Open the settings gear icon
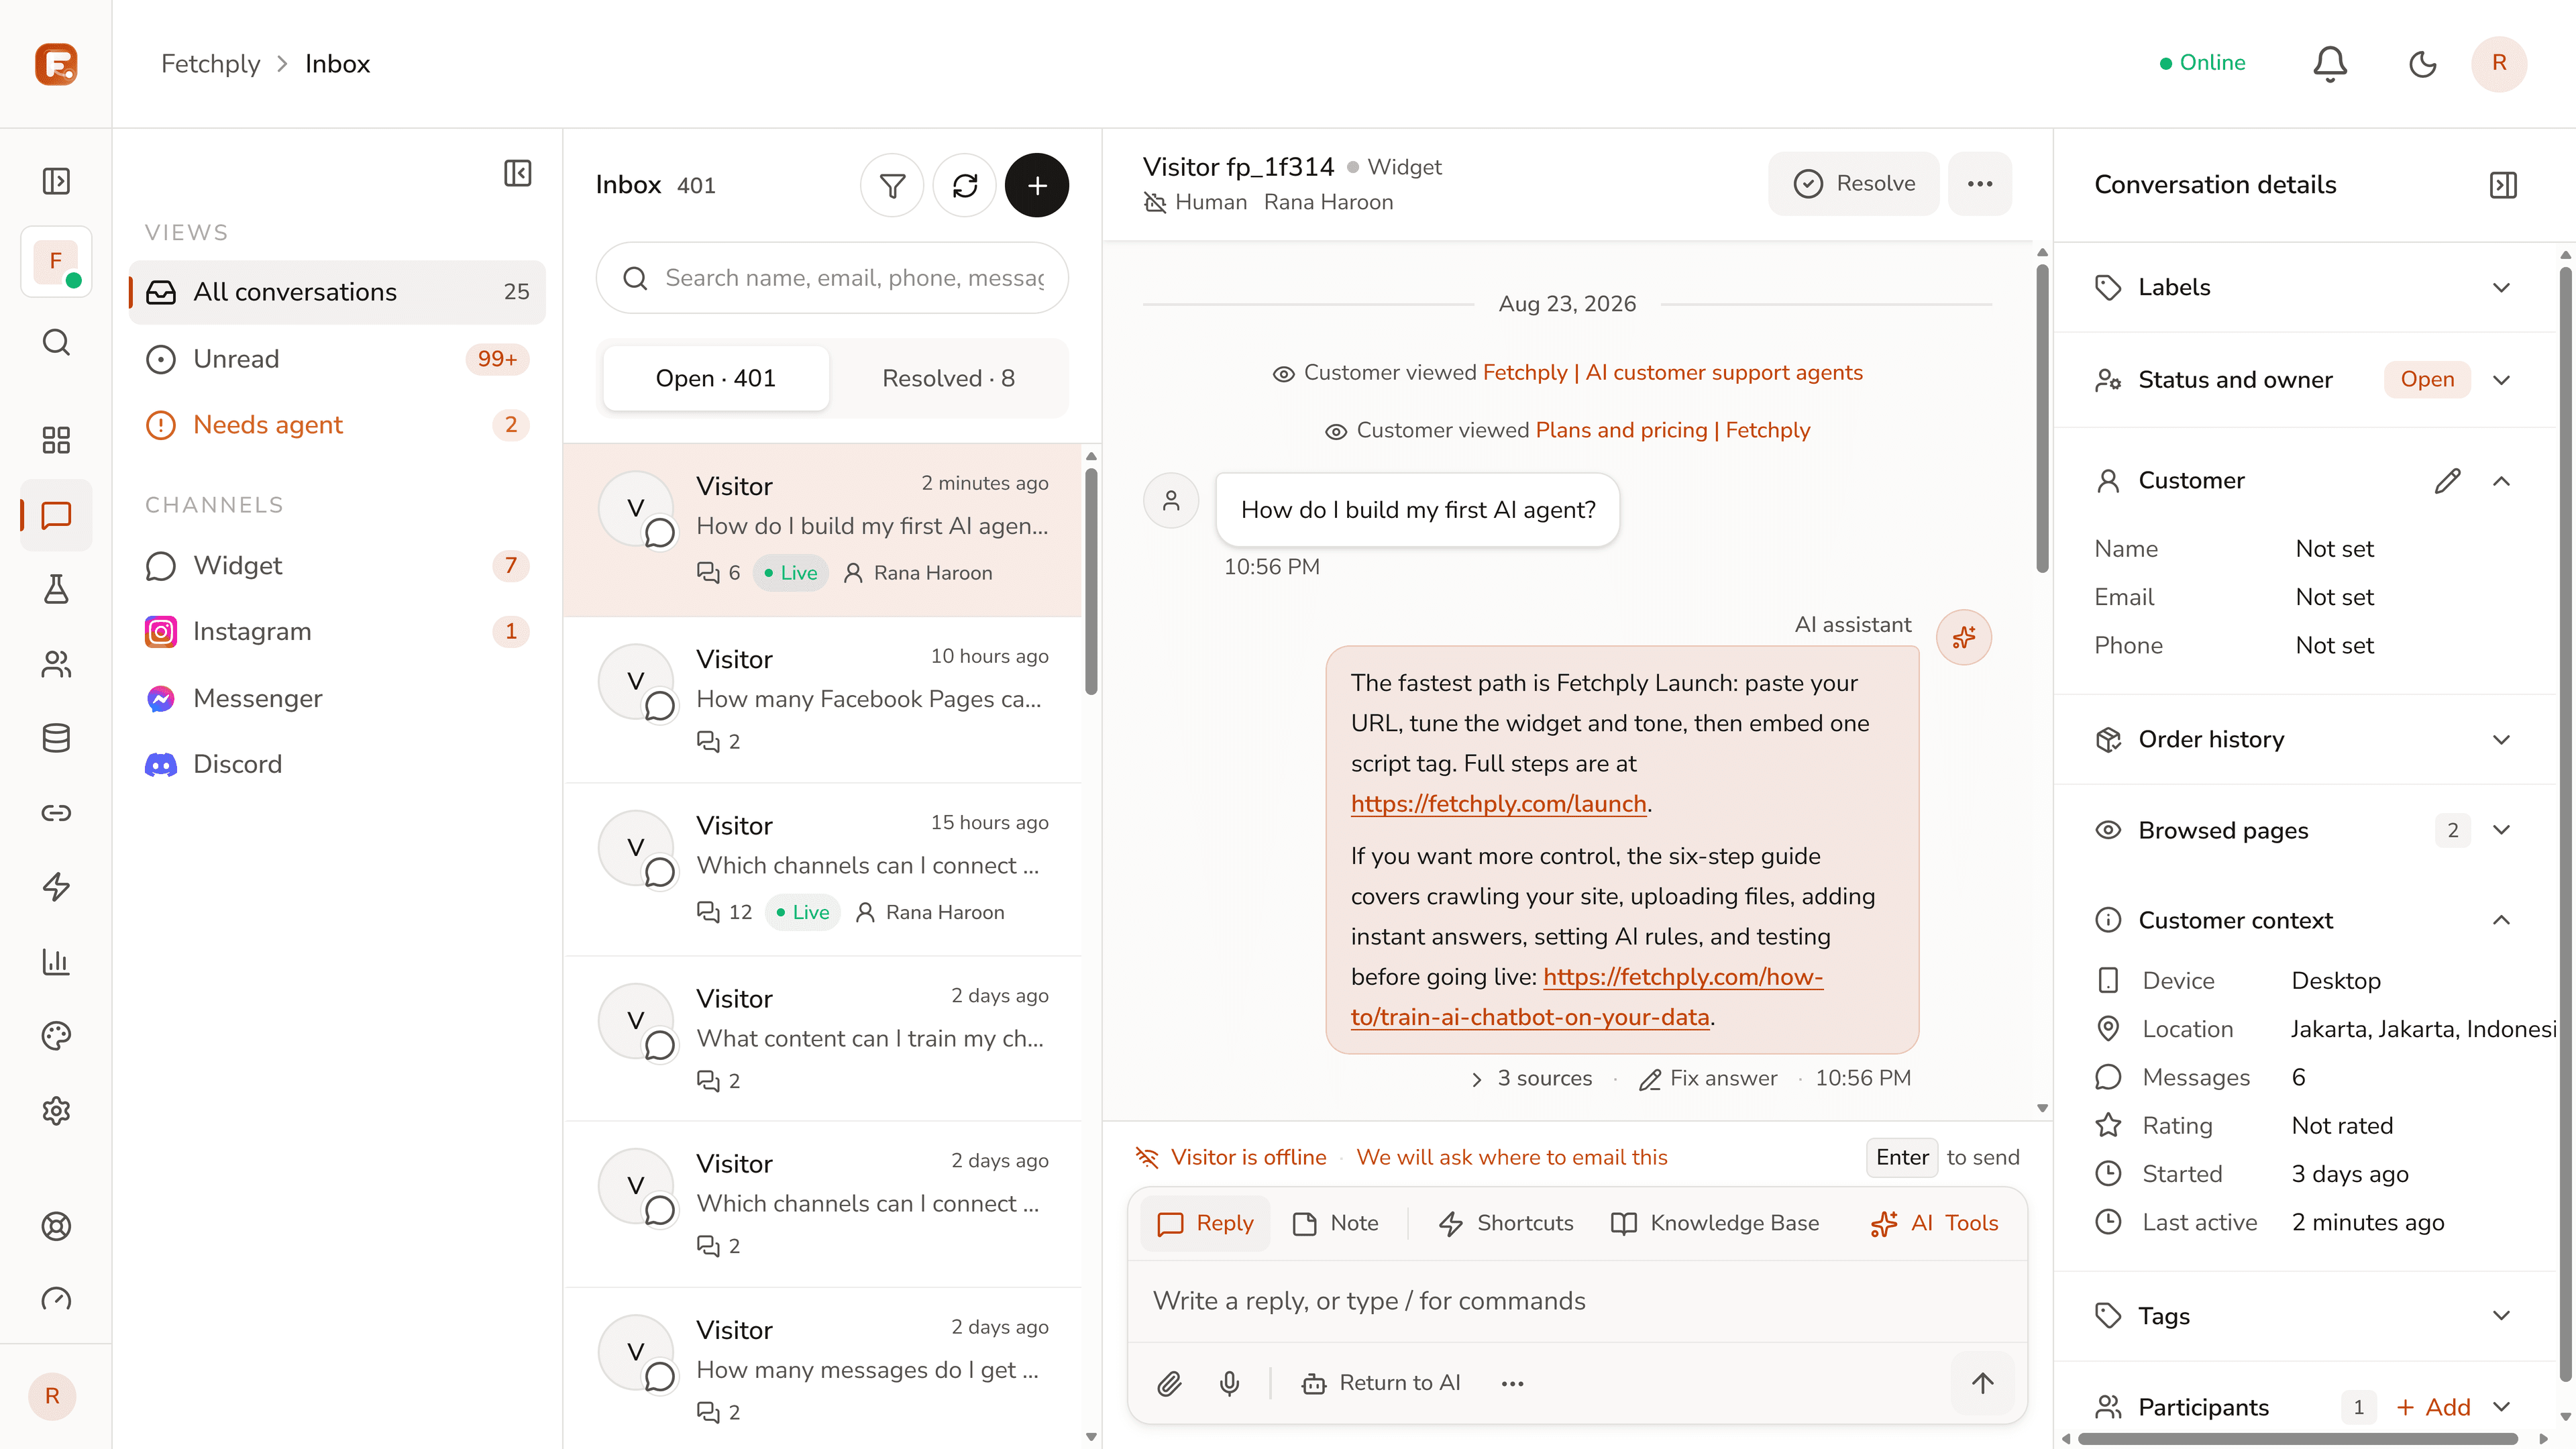Screen dimensions: 2576x1449 coord(56,1110)
